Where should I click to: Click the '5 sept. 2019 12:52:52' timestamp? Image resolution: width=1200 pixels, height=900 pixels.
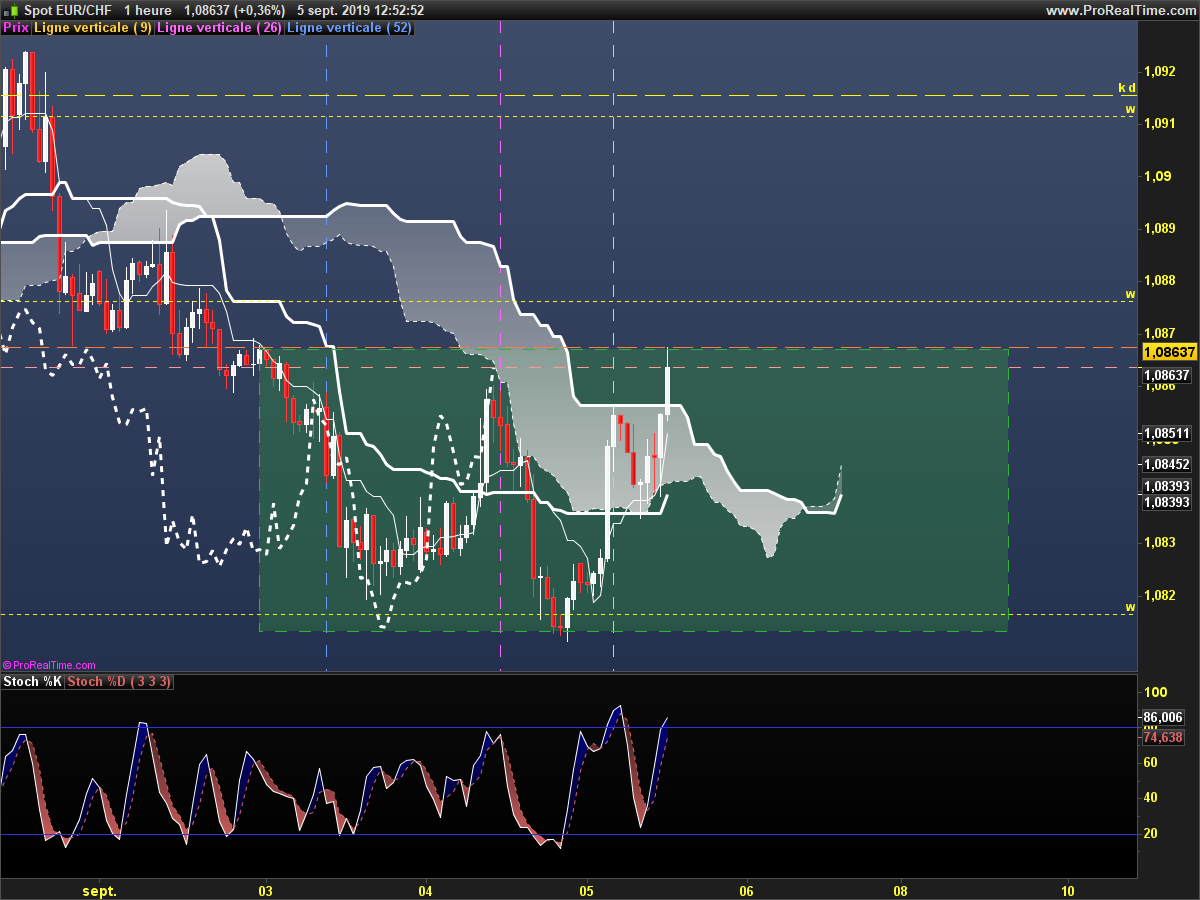pyautogui.click(x=360, y=10)
